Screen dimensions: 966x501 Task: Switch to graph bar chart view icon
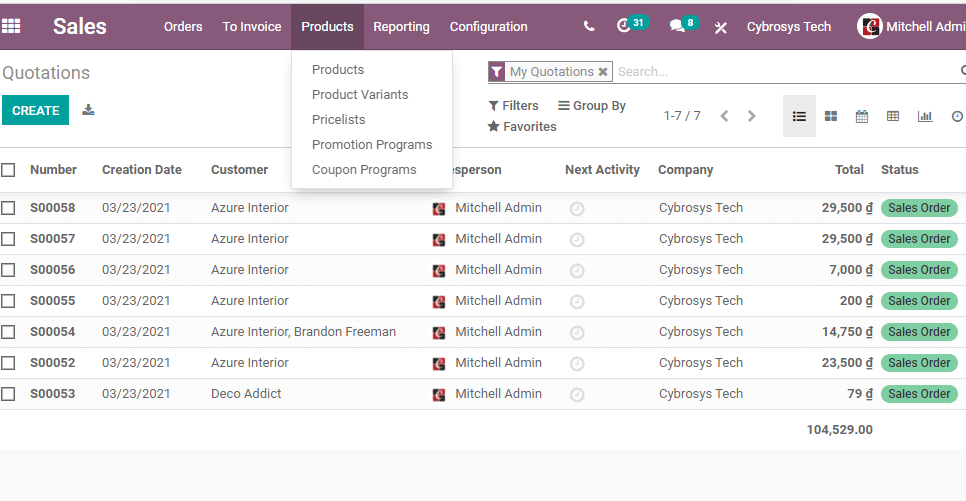click(925, 116)
